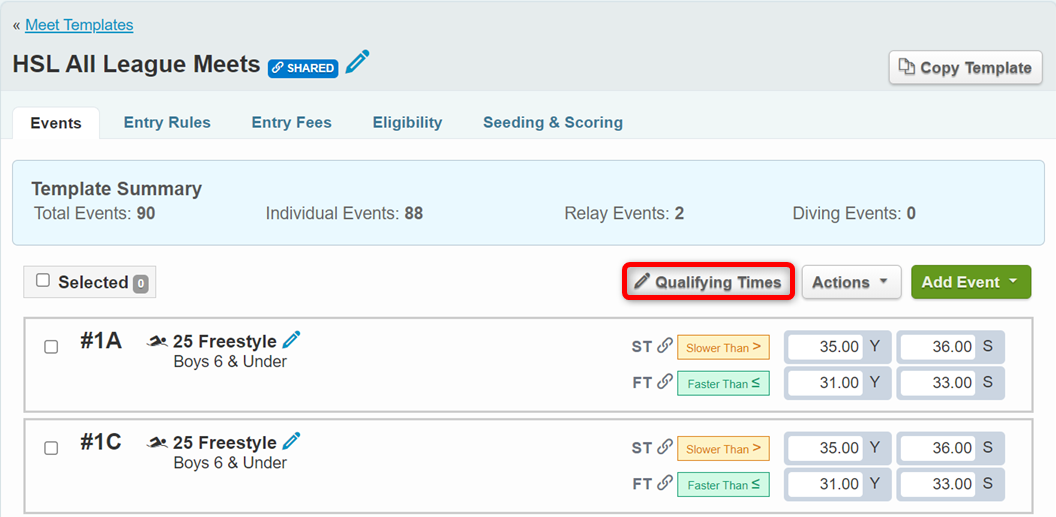Viewport: 1056px width, 517px height.
Task: Toggle the Selected all-events checkbox
Action: point(43,281)
